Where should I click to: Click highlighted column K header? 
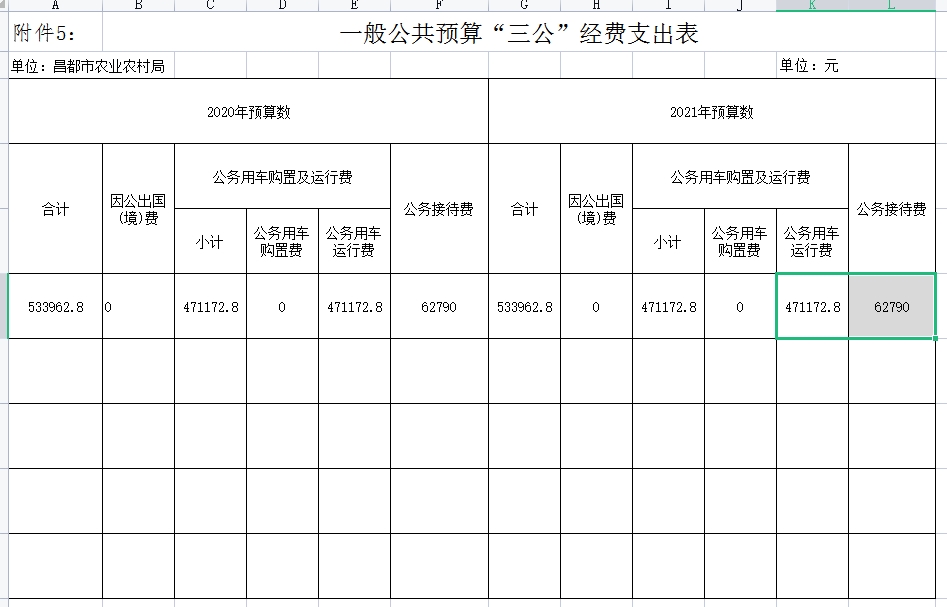(x=812, y=5)
